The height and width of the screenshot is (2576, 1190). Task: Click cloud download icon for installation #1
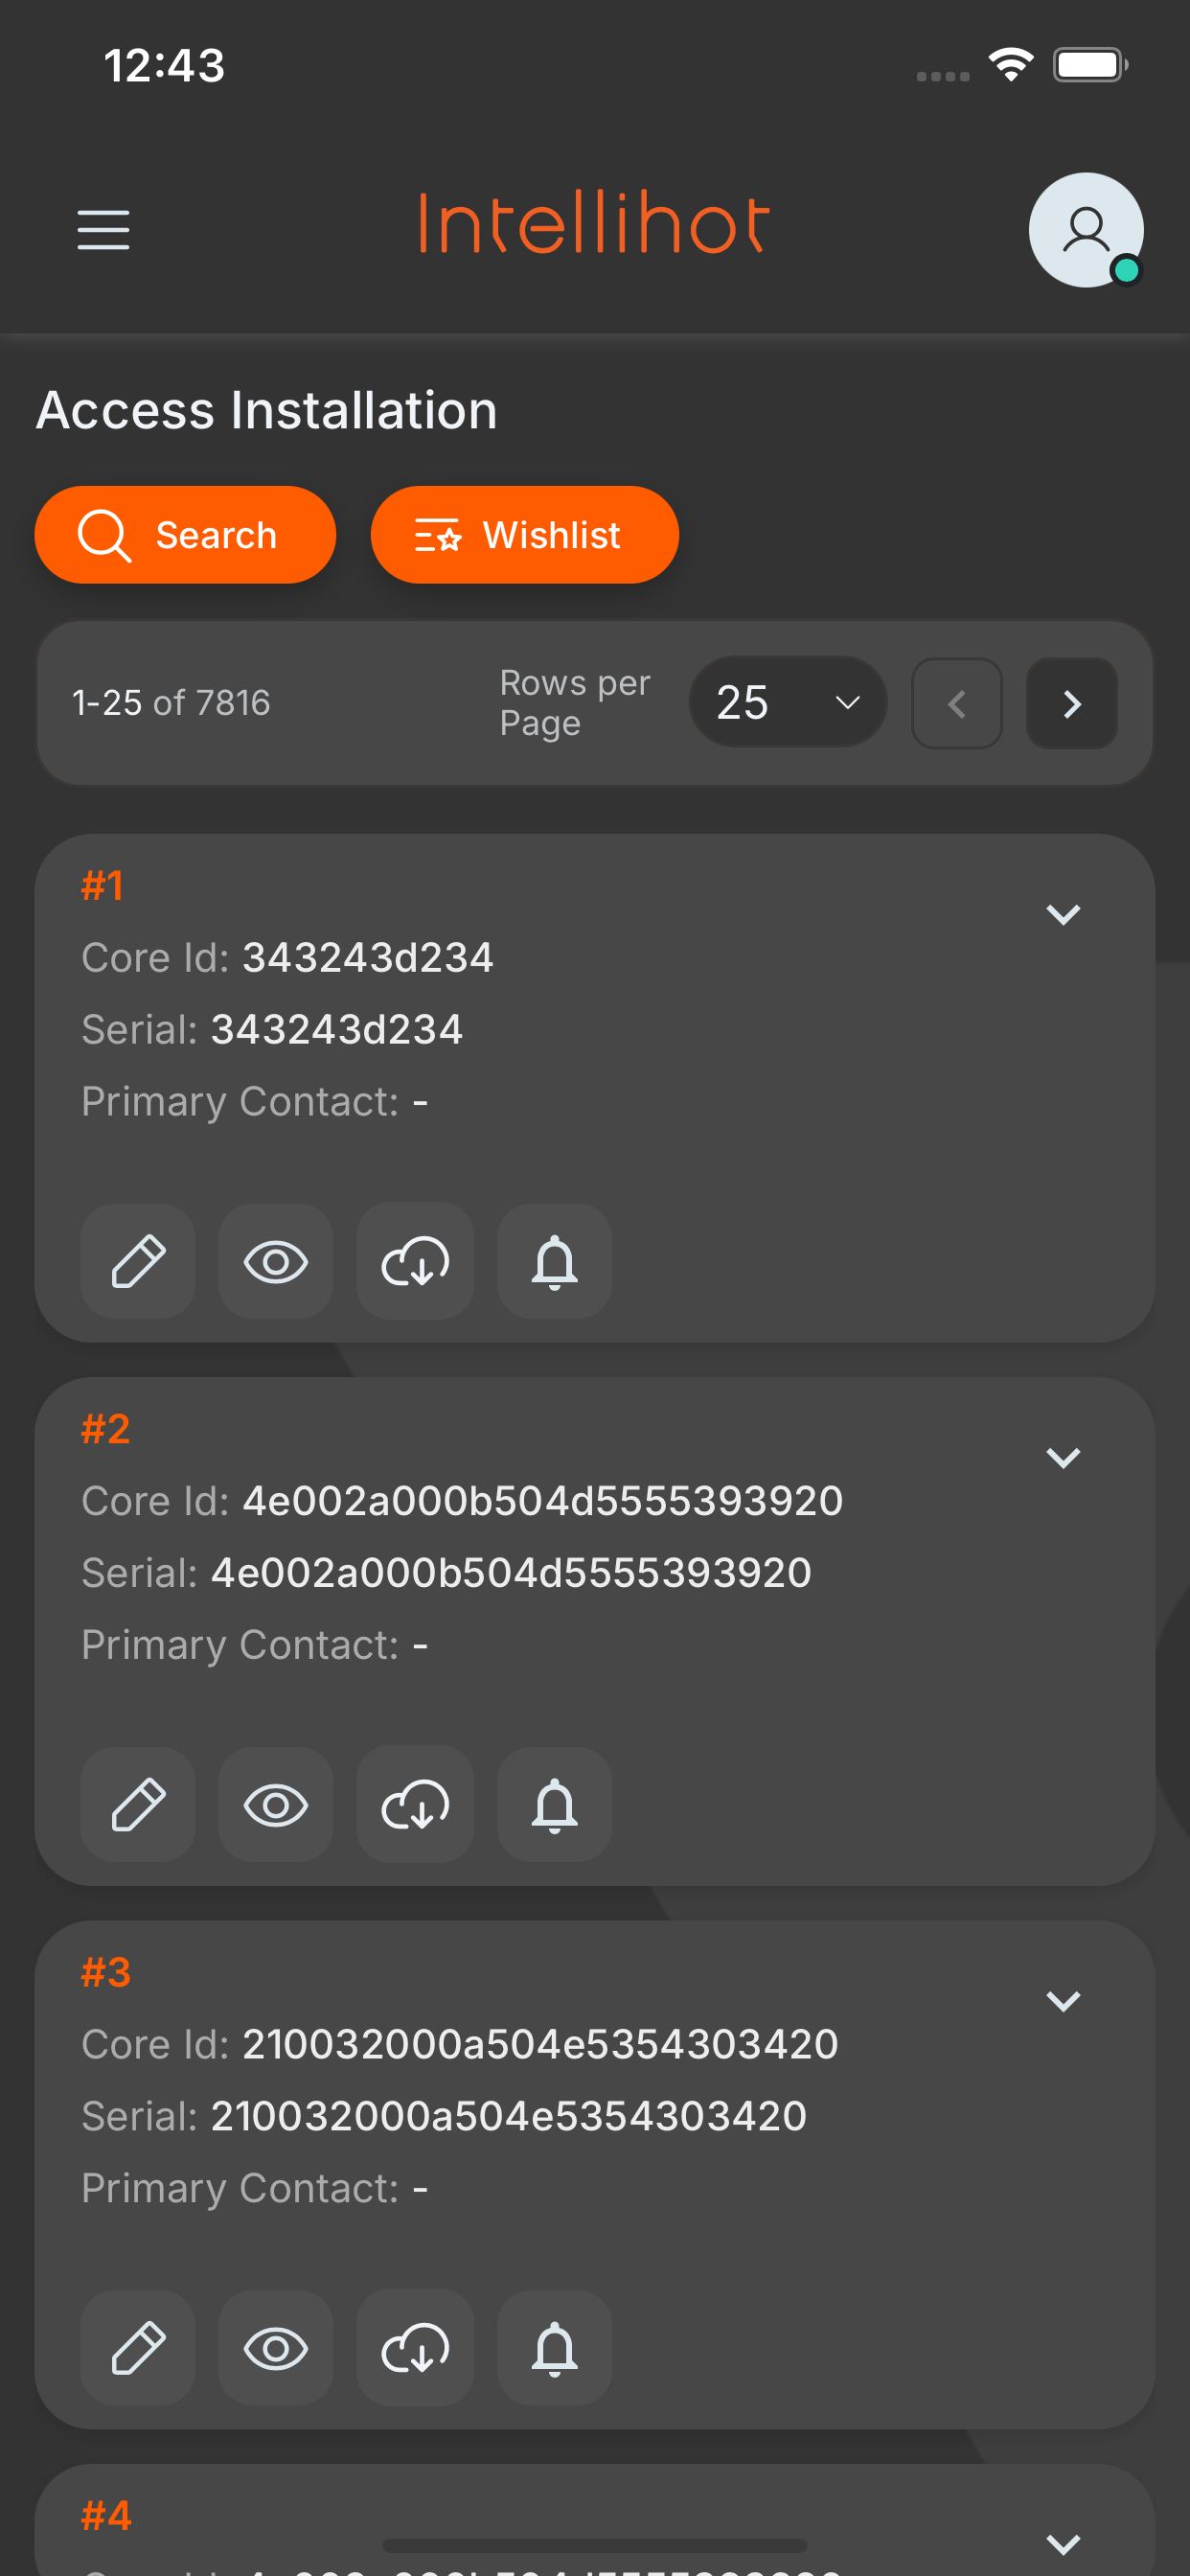pyautogui.click(x=415, y=1261)
